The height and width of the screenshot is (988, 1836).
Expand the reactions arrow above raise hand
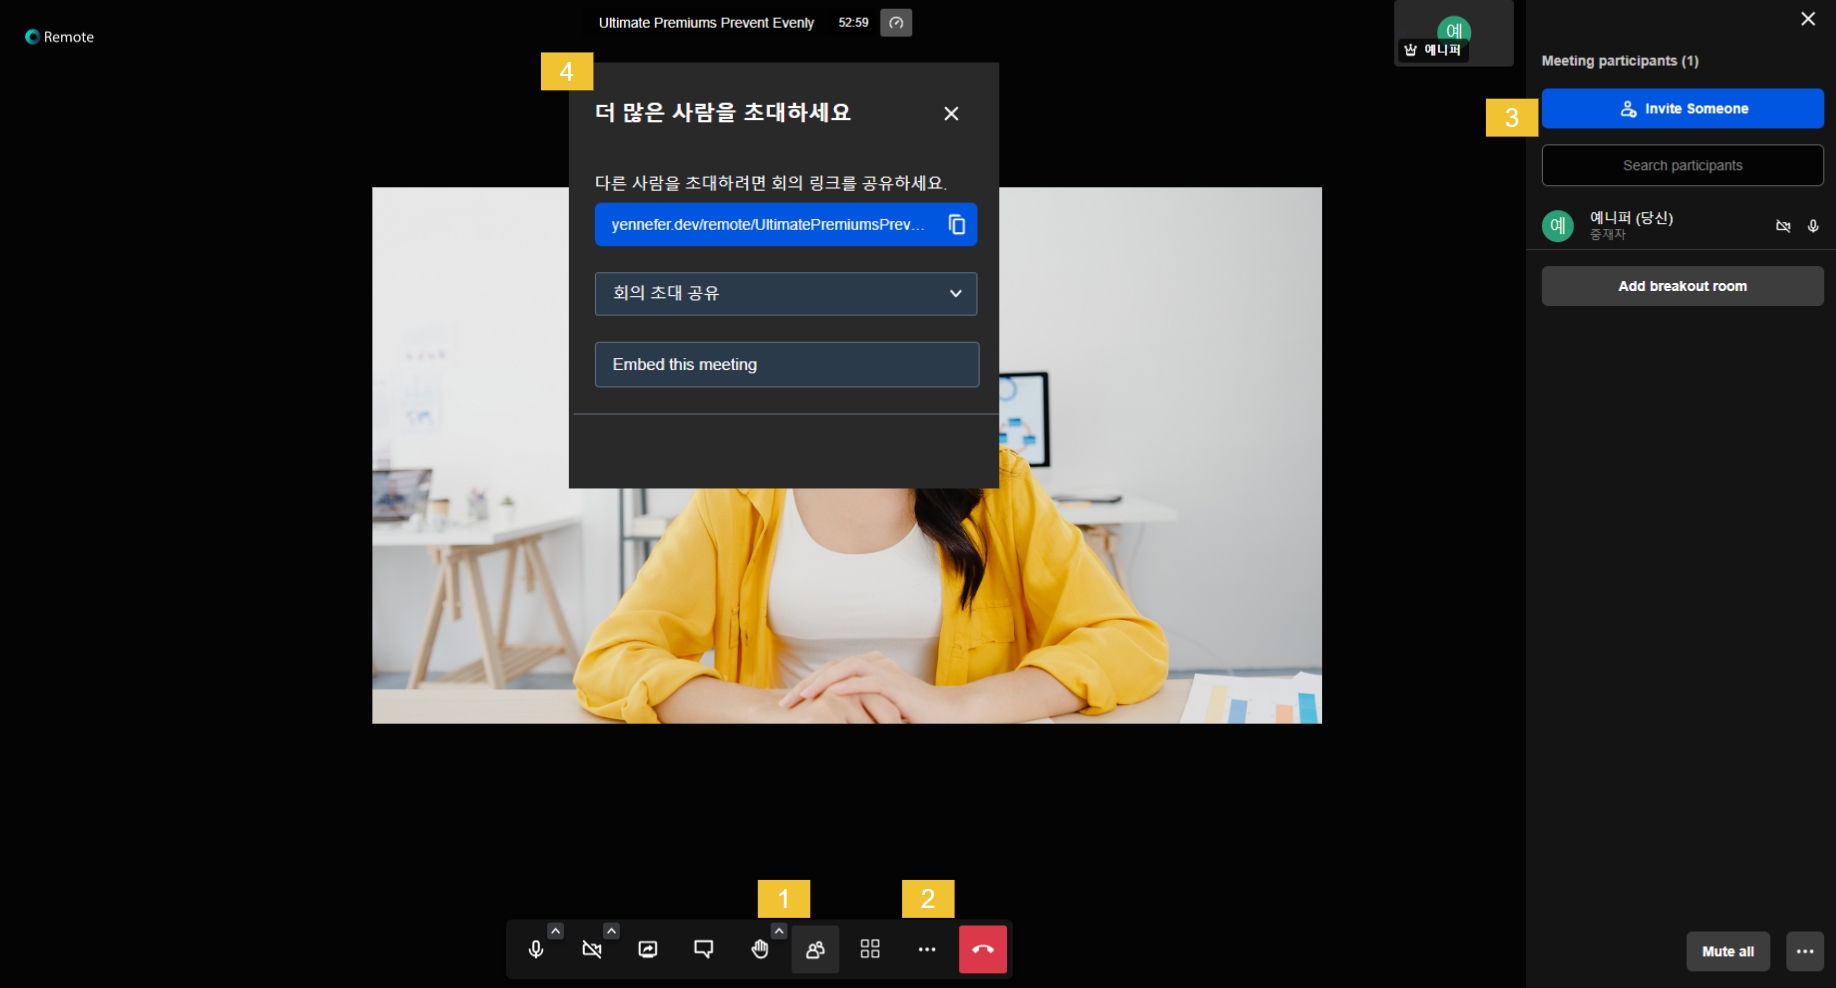click(x=779, y=931)
